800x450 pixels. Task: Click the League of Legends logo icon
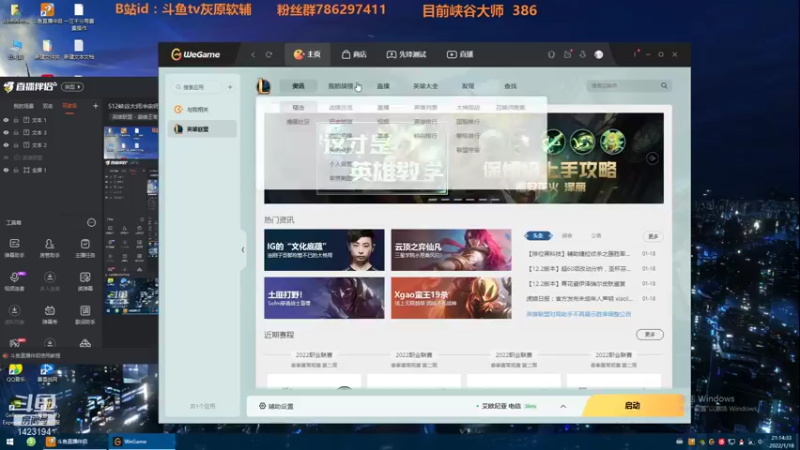[264, 86]
